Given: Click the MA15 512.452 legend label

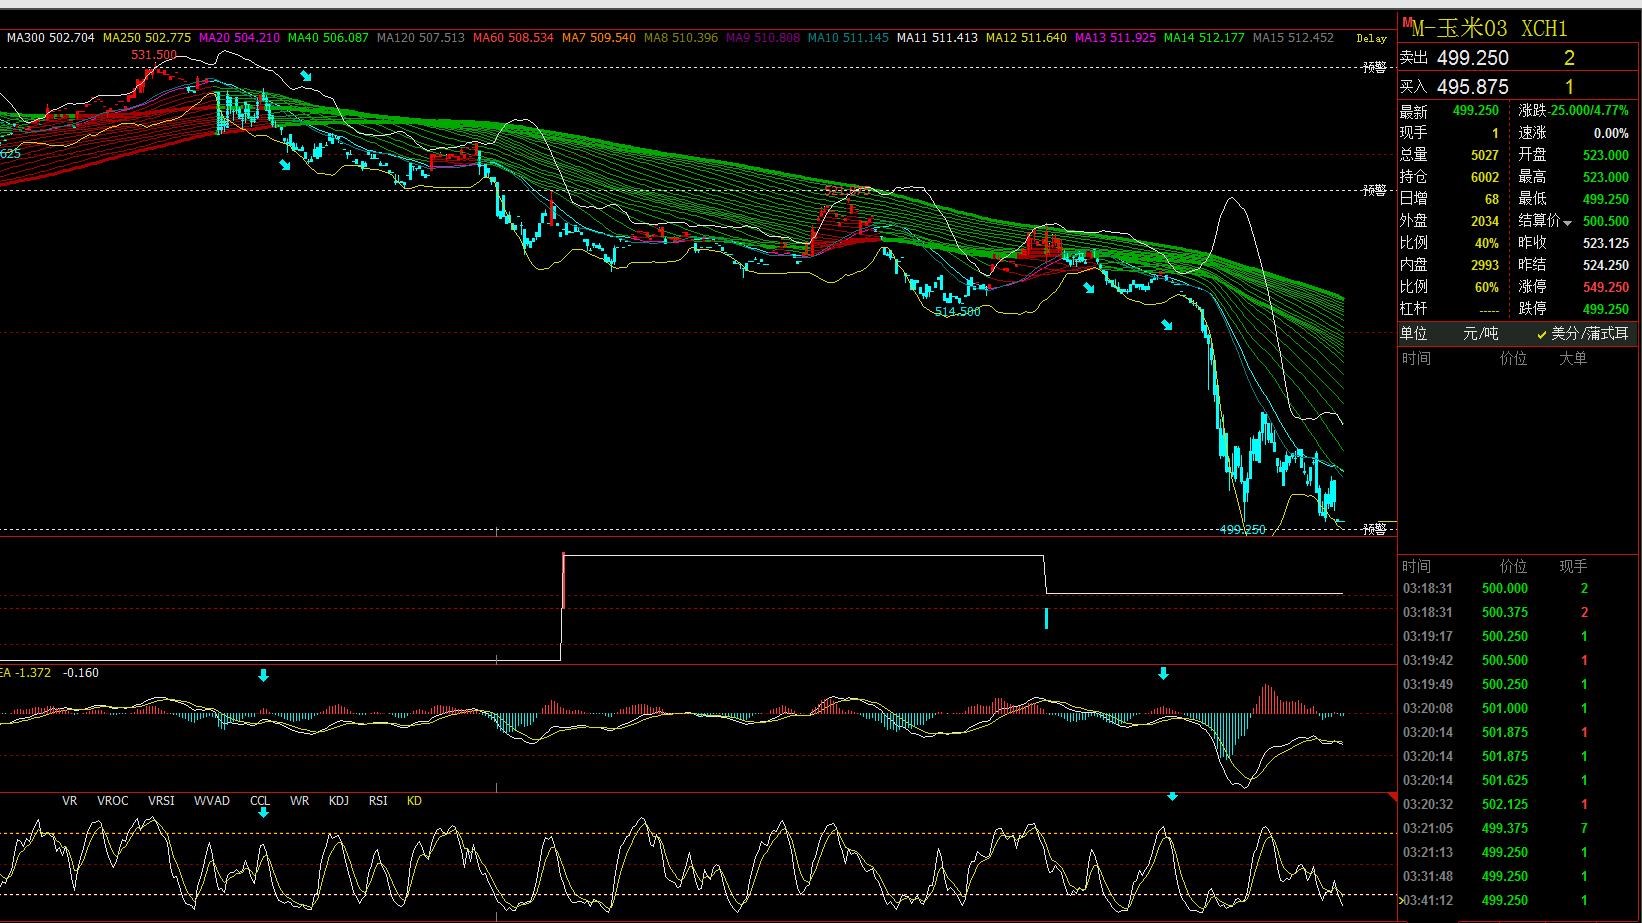Looking at the screenshot, I should click(1293, 38).
